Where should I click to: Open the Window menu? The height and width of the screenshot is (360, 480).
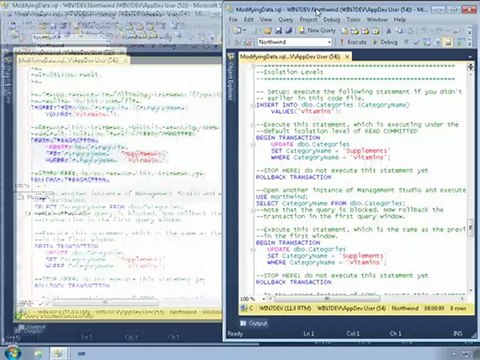point(377,20)
